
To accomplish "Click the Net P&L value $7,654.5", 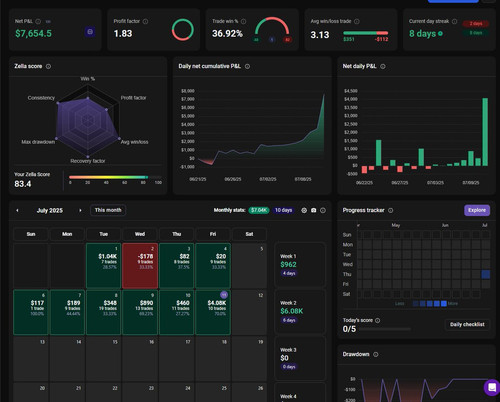I will tap(33, 33).
